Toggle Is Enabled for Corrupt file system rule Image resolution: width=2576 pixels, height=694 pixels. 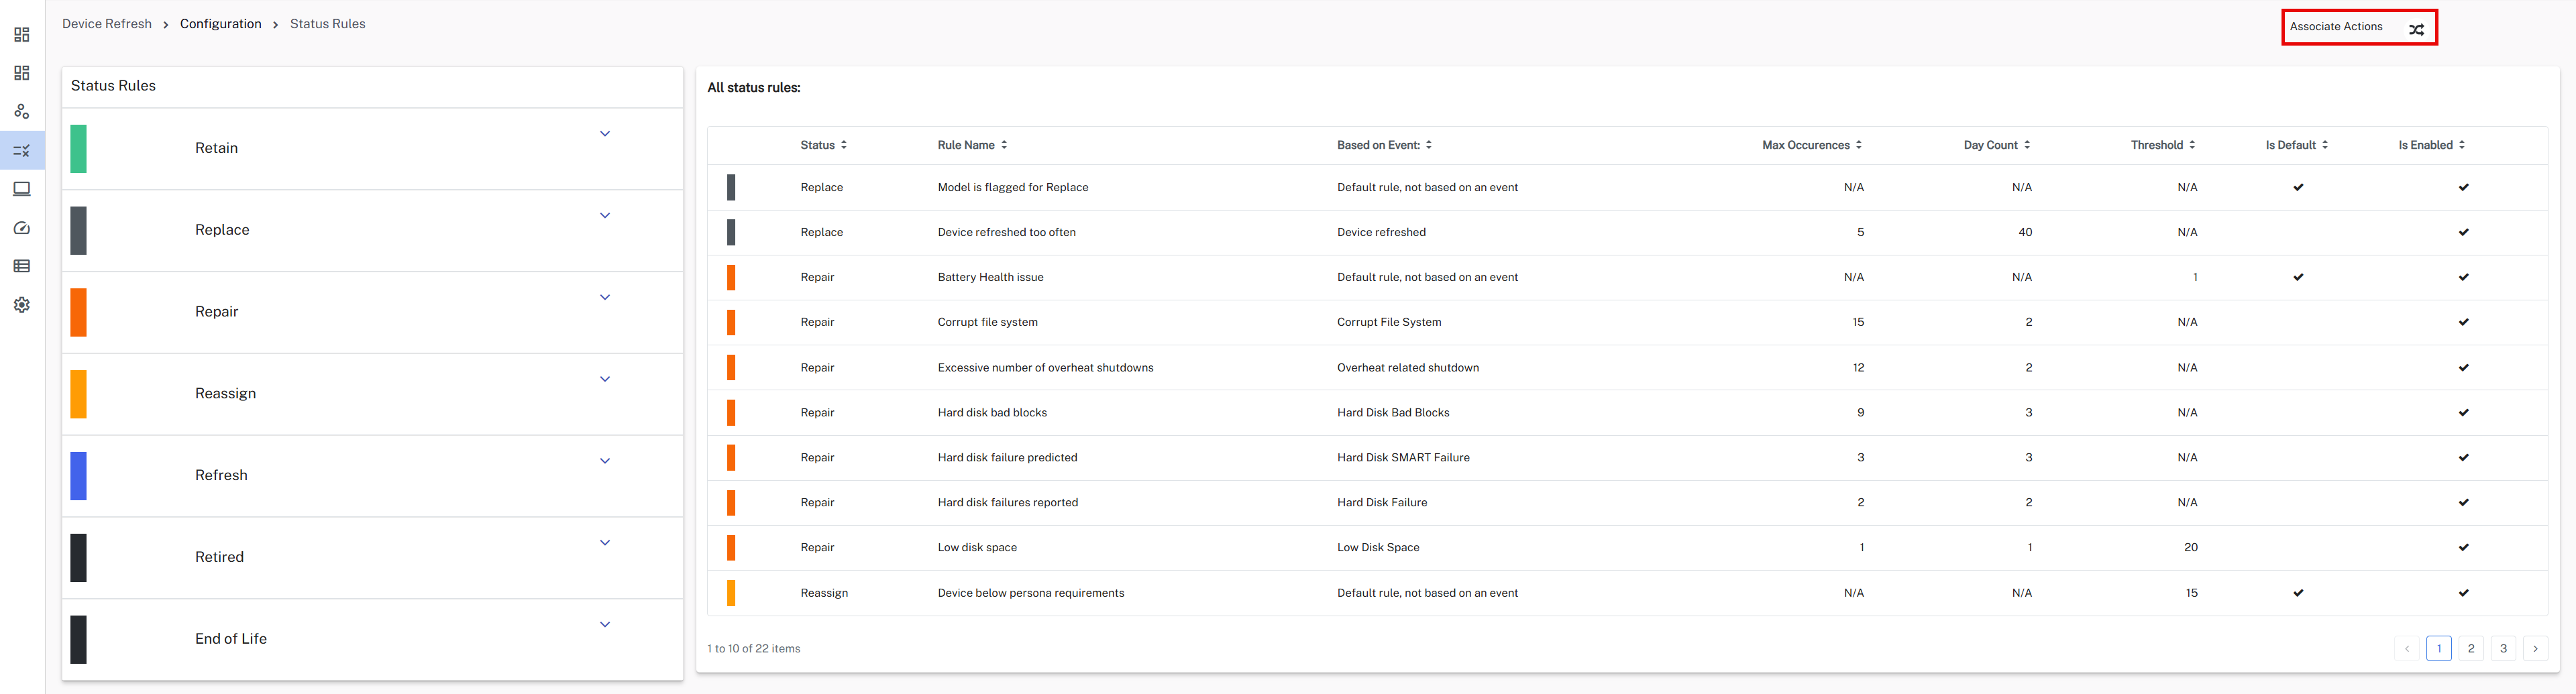coord(2463,322)
